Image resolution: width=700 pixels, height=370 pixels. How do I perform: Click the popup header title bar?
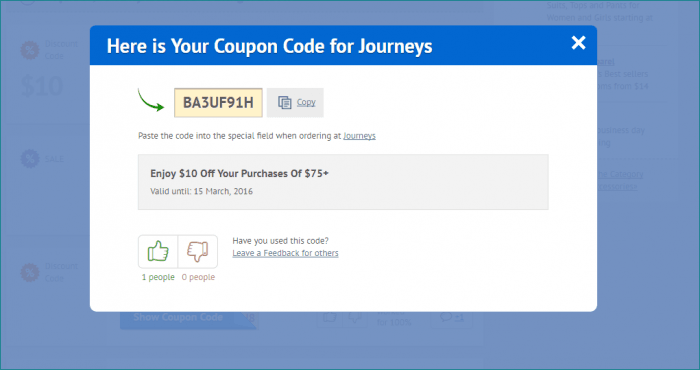(343, 46)
